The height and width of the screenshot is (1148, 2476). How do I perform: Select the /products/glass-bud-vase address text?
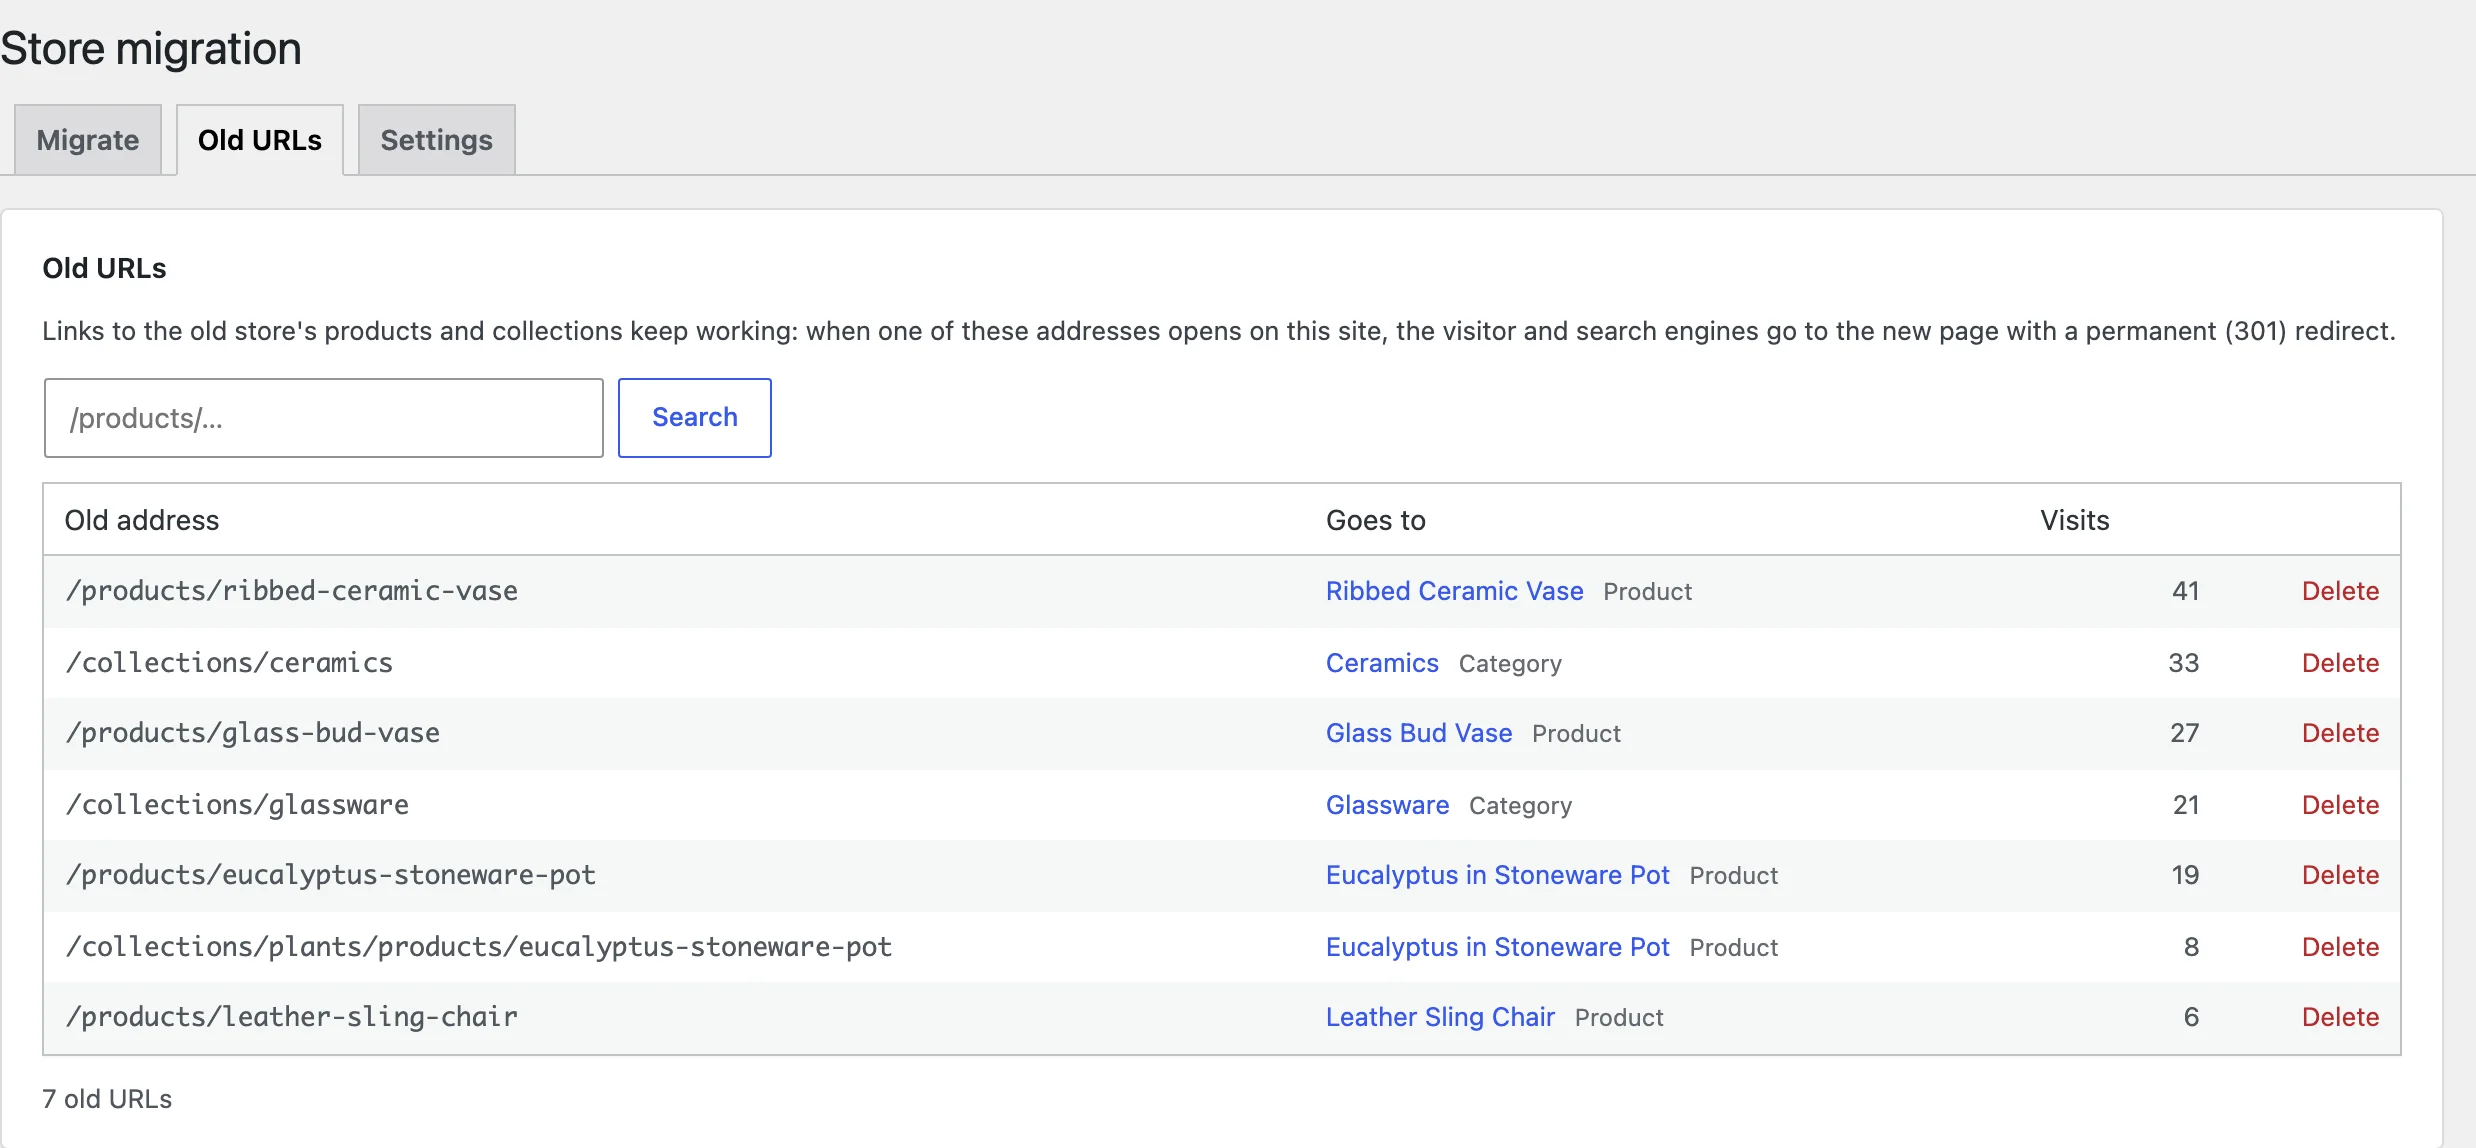point(252,733)
